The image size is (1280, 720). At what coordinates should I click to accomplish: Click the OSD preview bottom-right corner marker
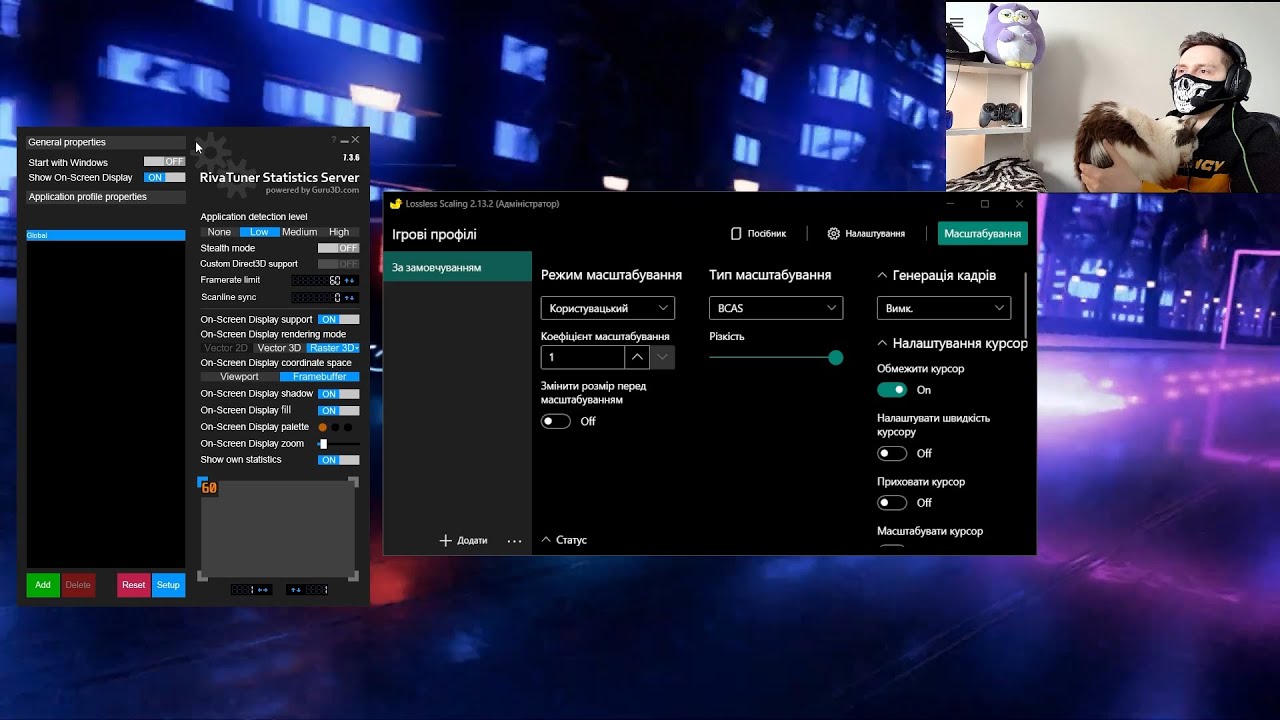coord(353,575)
